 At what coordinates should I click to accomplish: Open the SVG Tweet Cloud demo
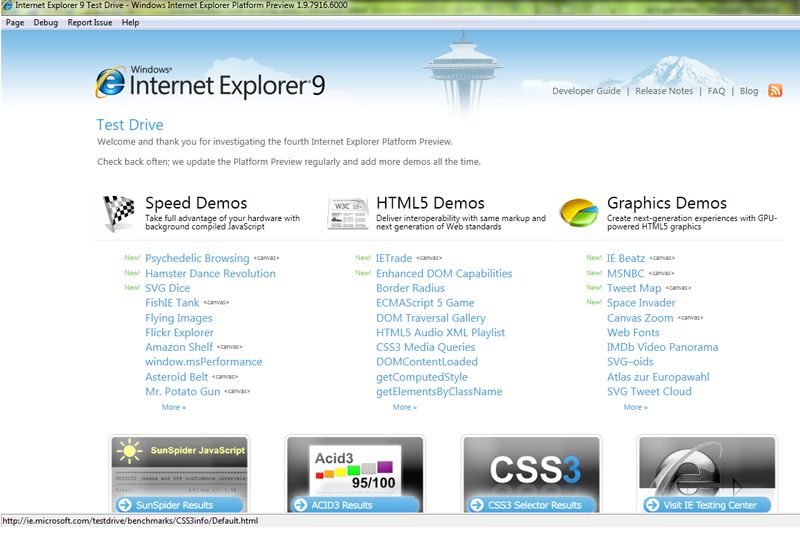click(x=649, y=392)
